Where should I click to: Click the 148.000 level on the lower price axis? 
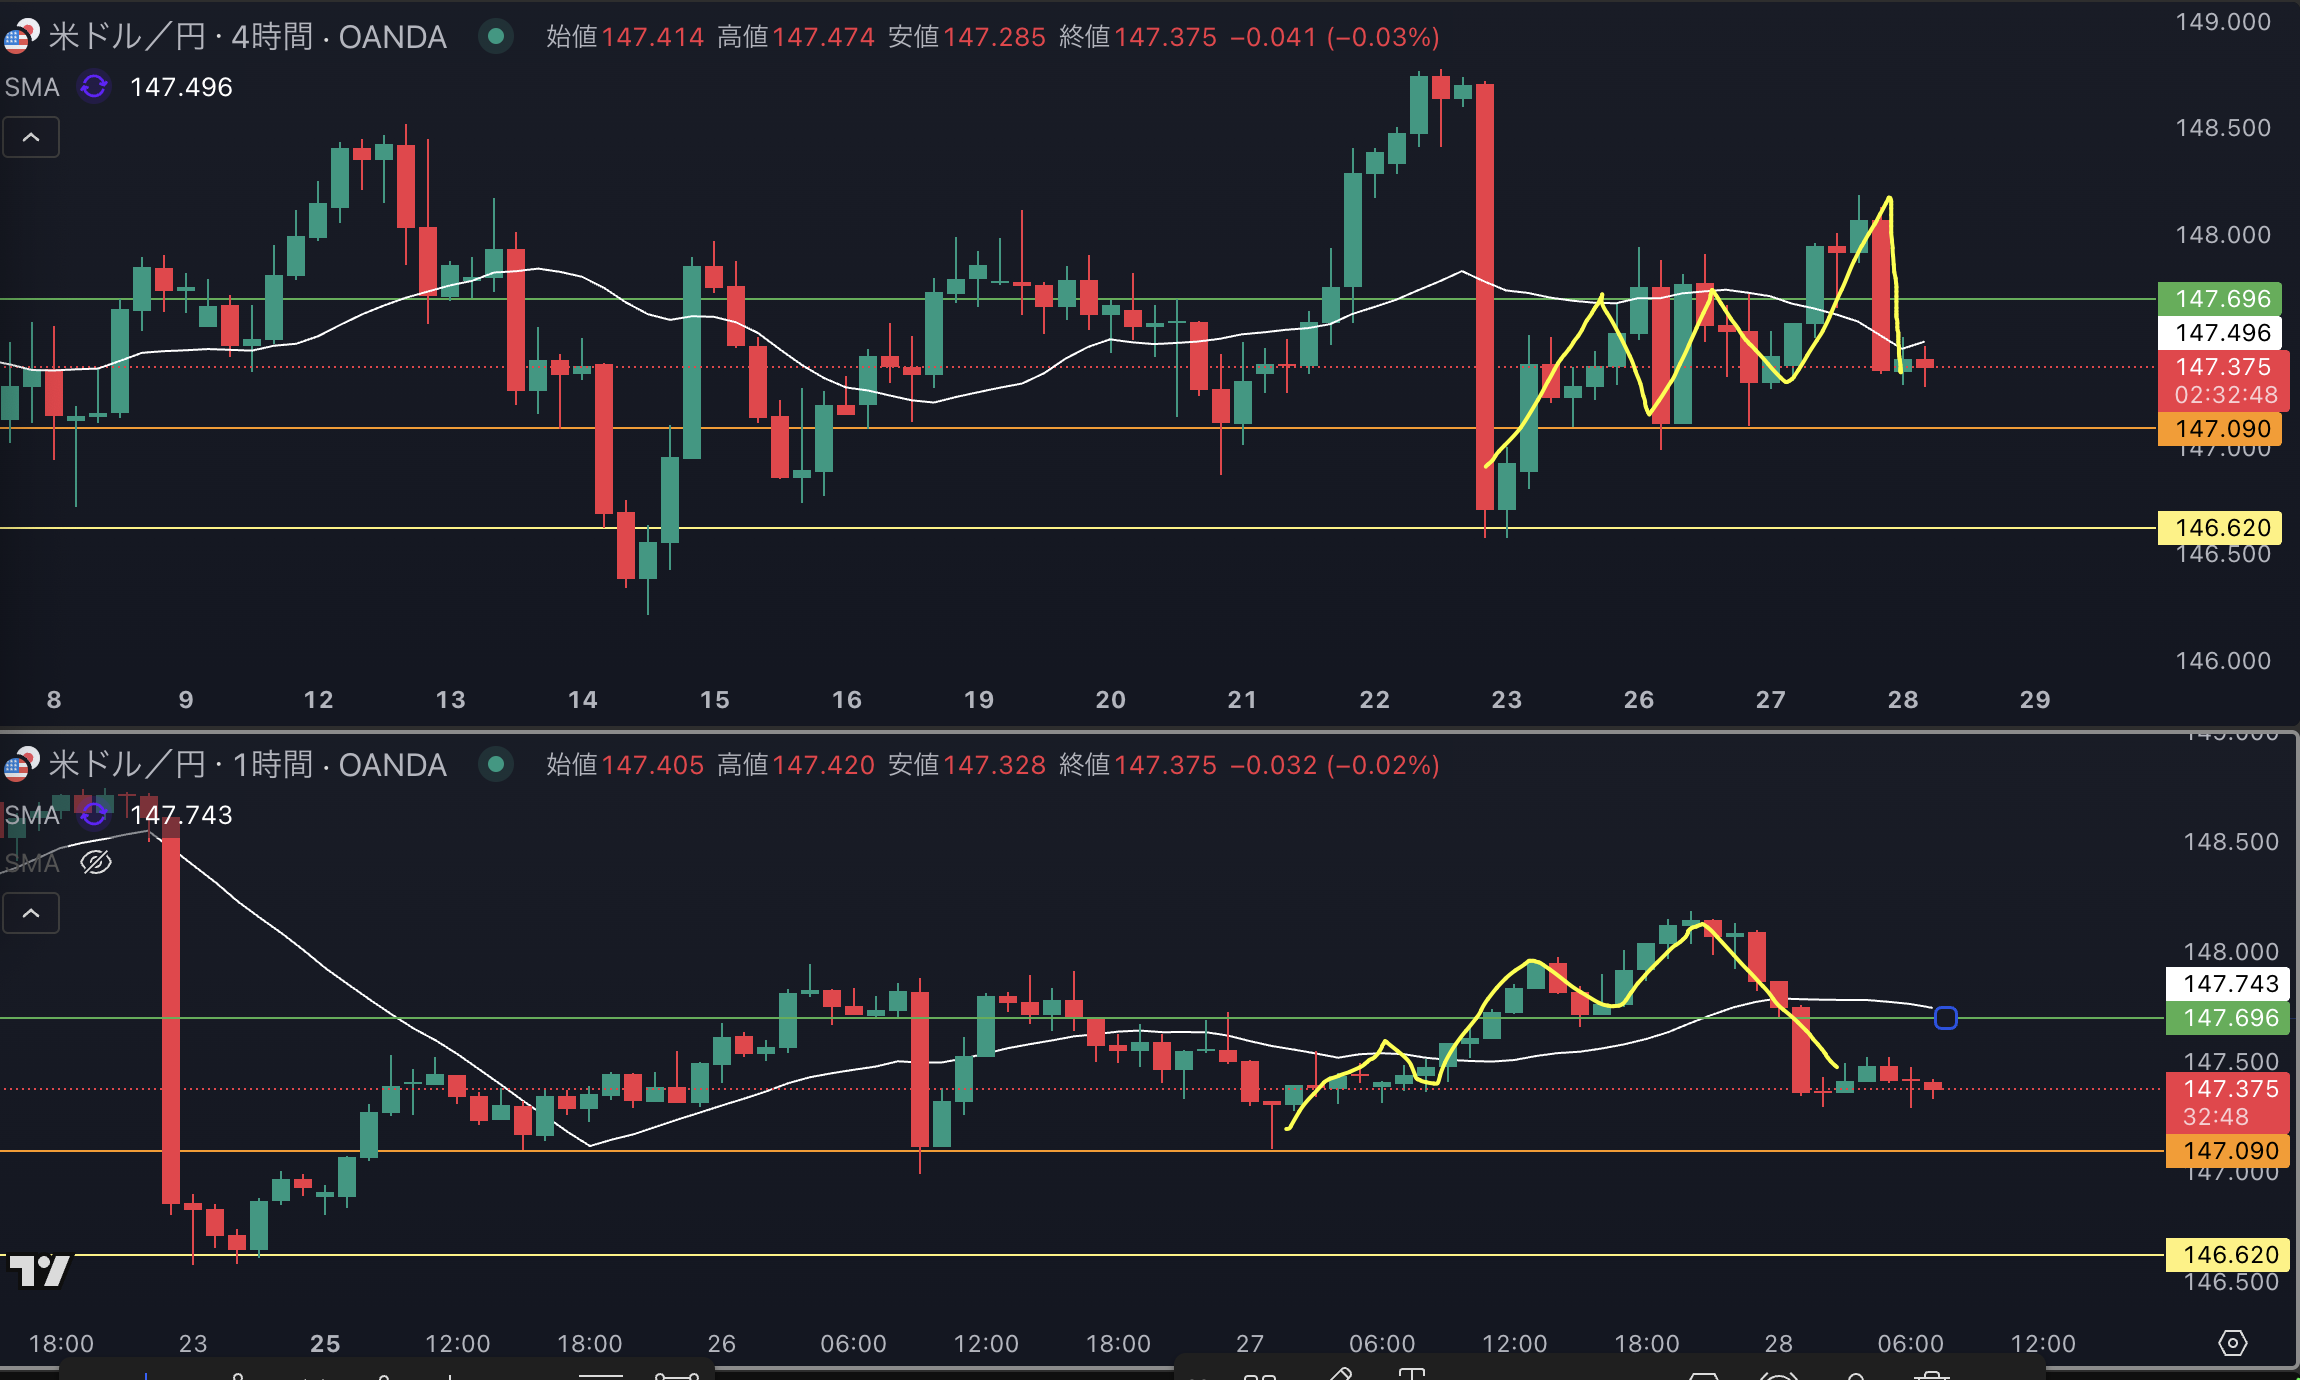click(2231, 951)
